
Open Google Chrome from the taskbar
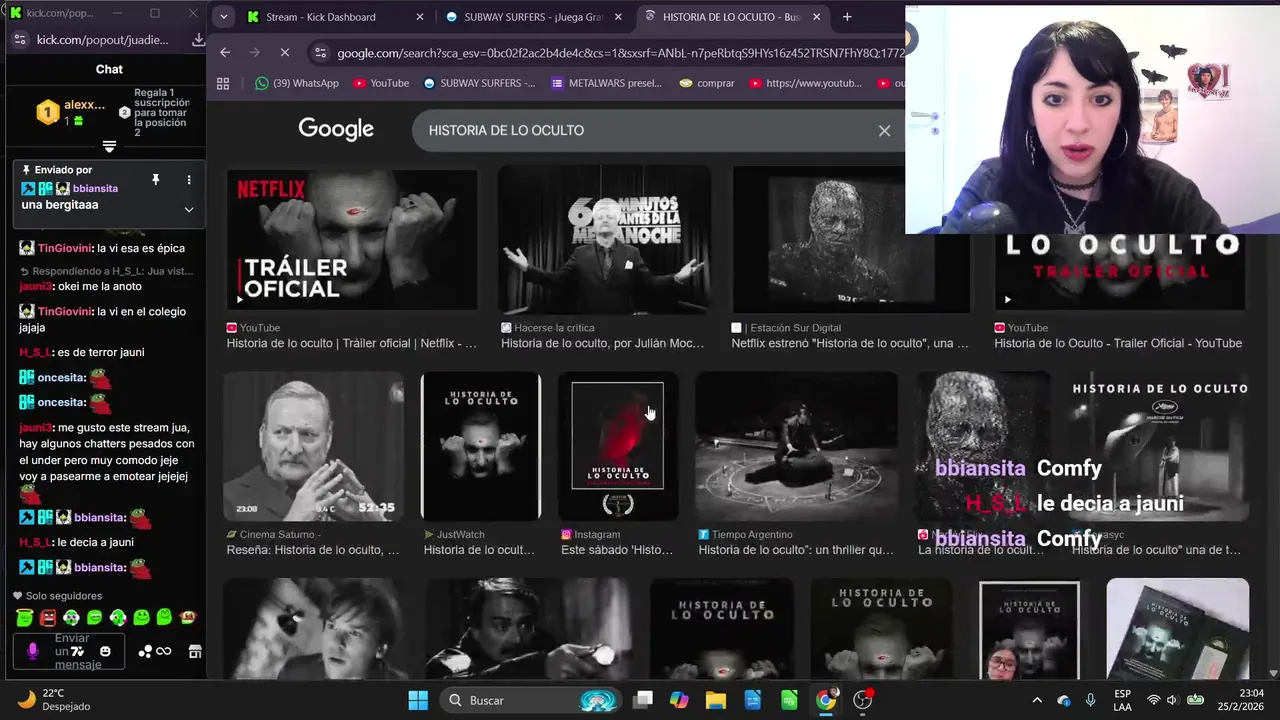click(x=826, y=700)
